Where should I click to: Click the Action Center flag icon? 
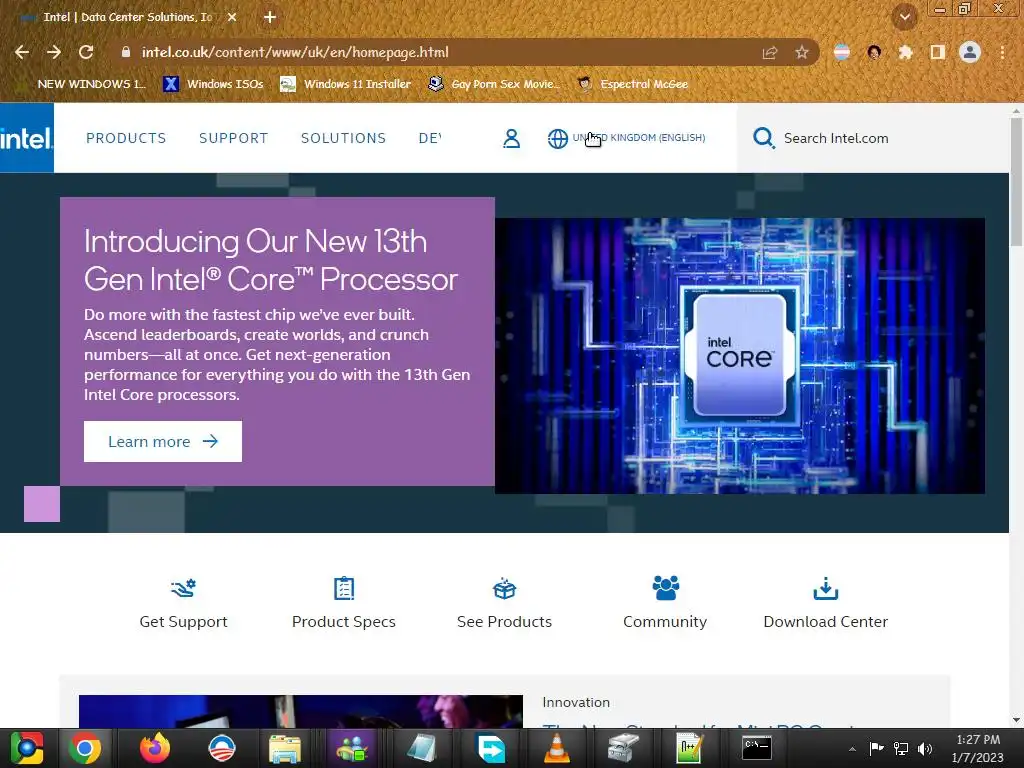[876, 748]
